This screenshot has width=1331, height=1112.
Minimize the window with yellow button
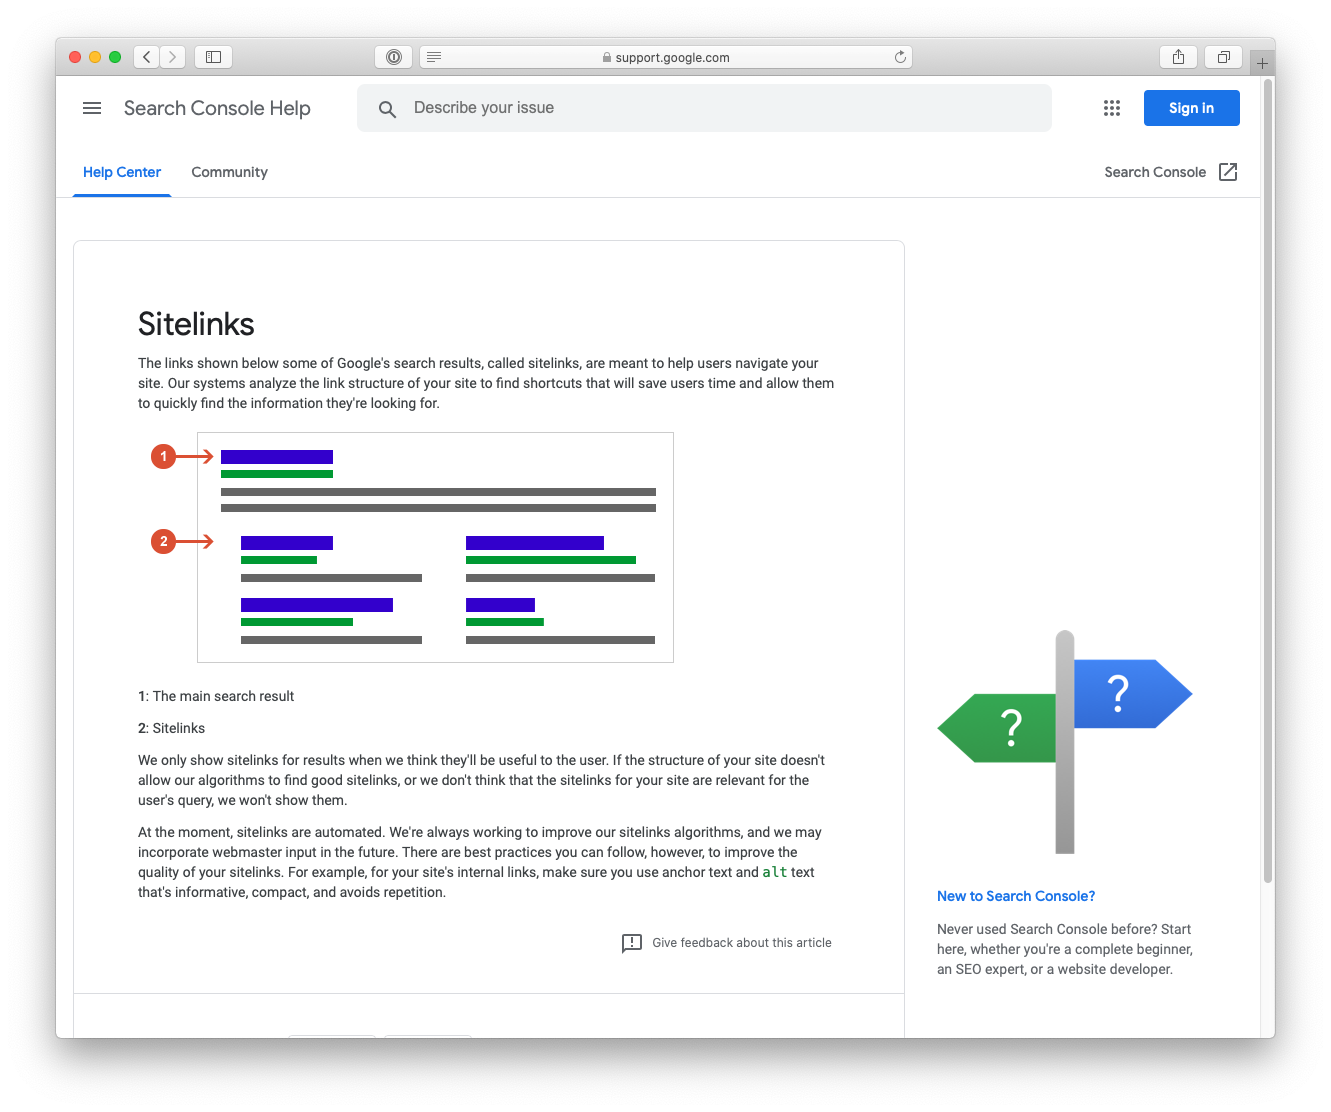(x=95, y=57)
